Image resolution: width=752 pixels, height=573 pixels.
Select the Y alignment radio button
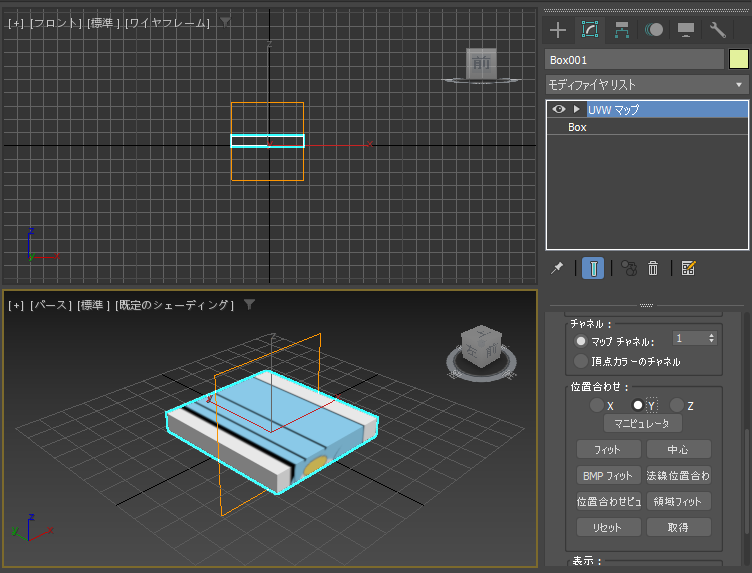(637, 405)
